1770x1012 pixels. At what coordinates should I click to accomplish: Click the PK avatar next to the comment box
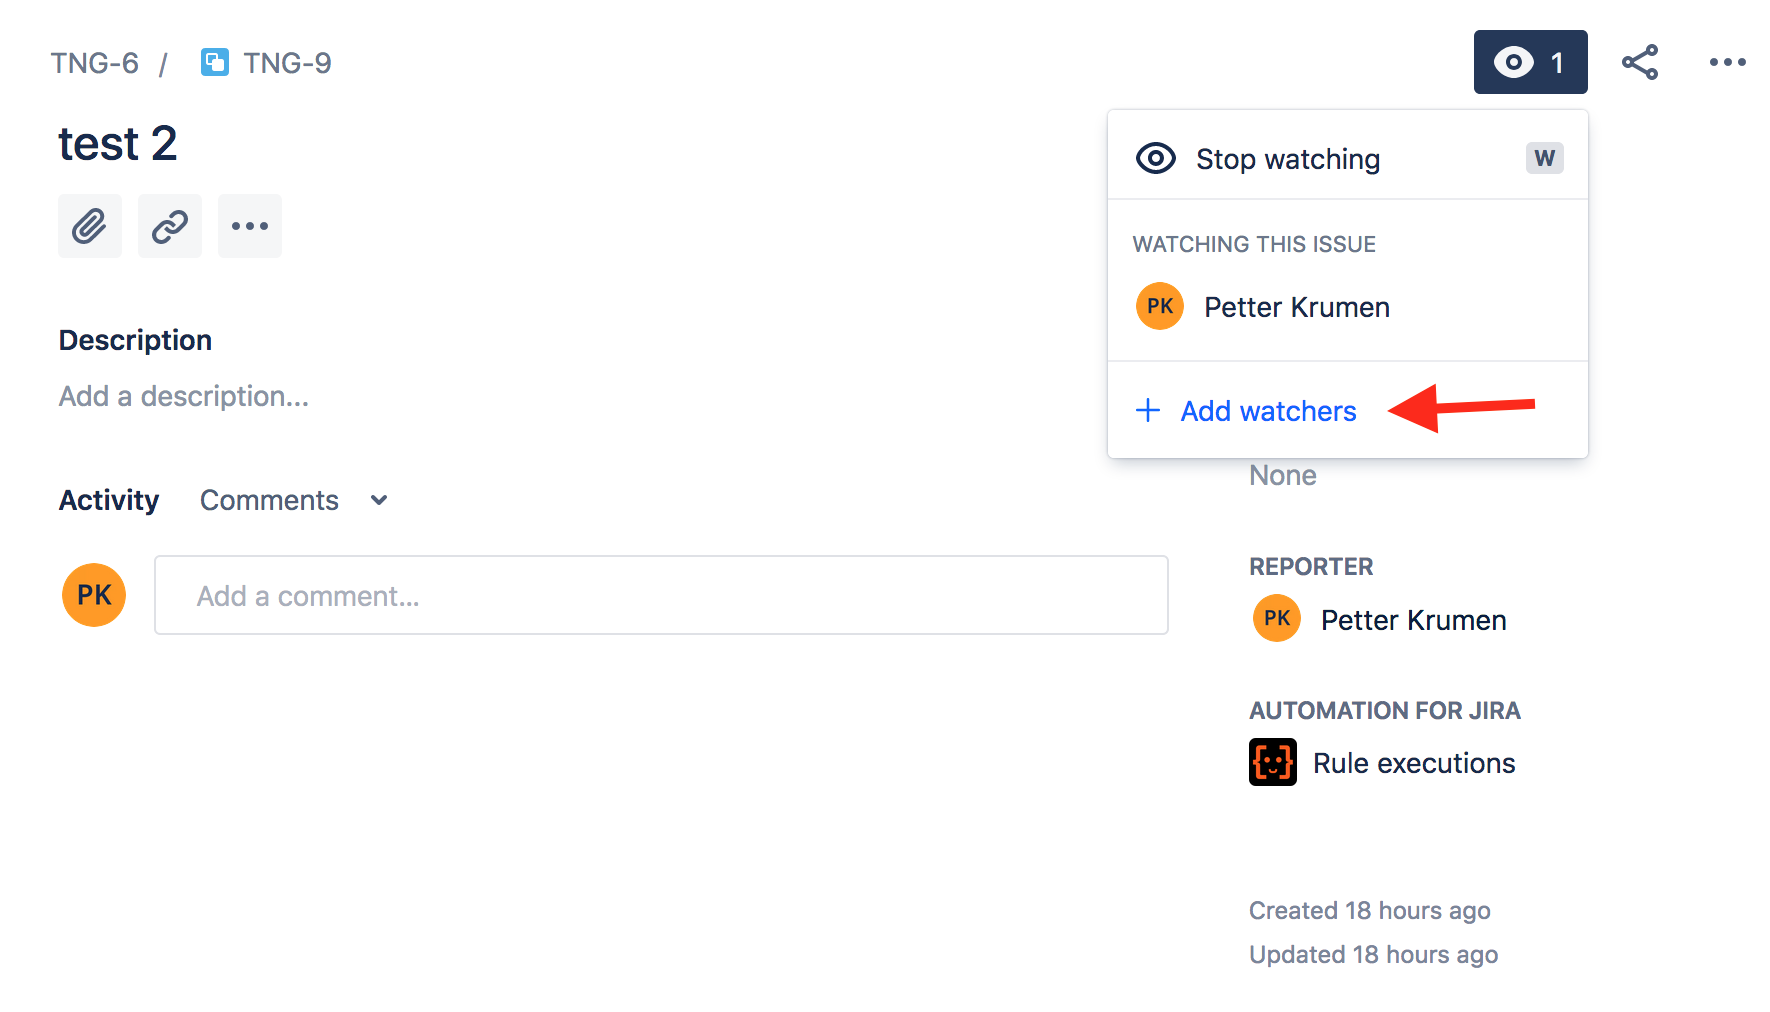coord(93,594)
